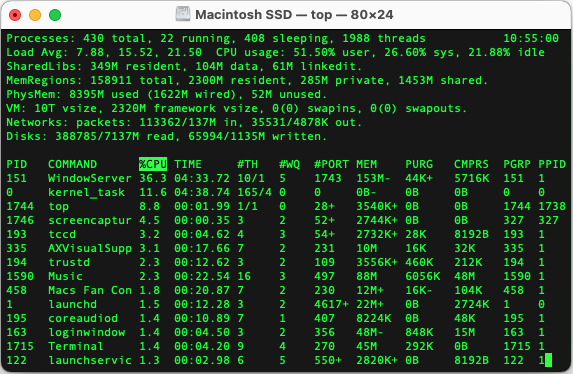
Task: Click the trustd process name
Action: tap(69, 262)
